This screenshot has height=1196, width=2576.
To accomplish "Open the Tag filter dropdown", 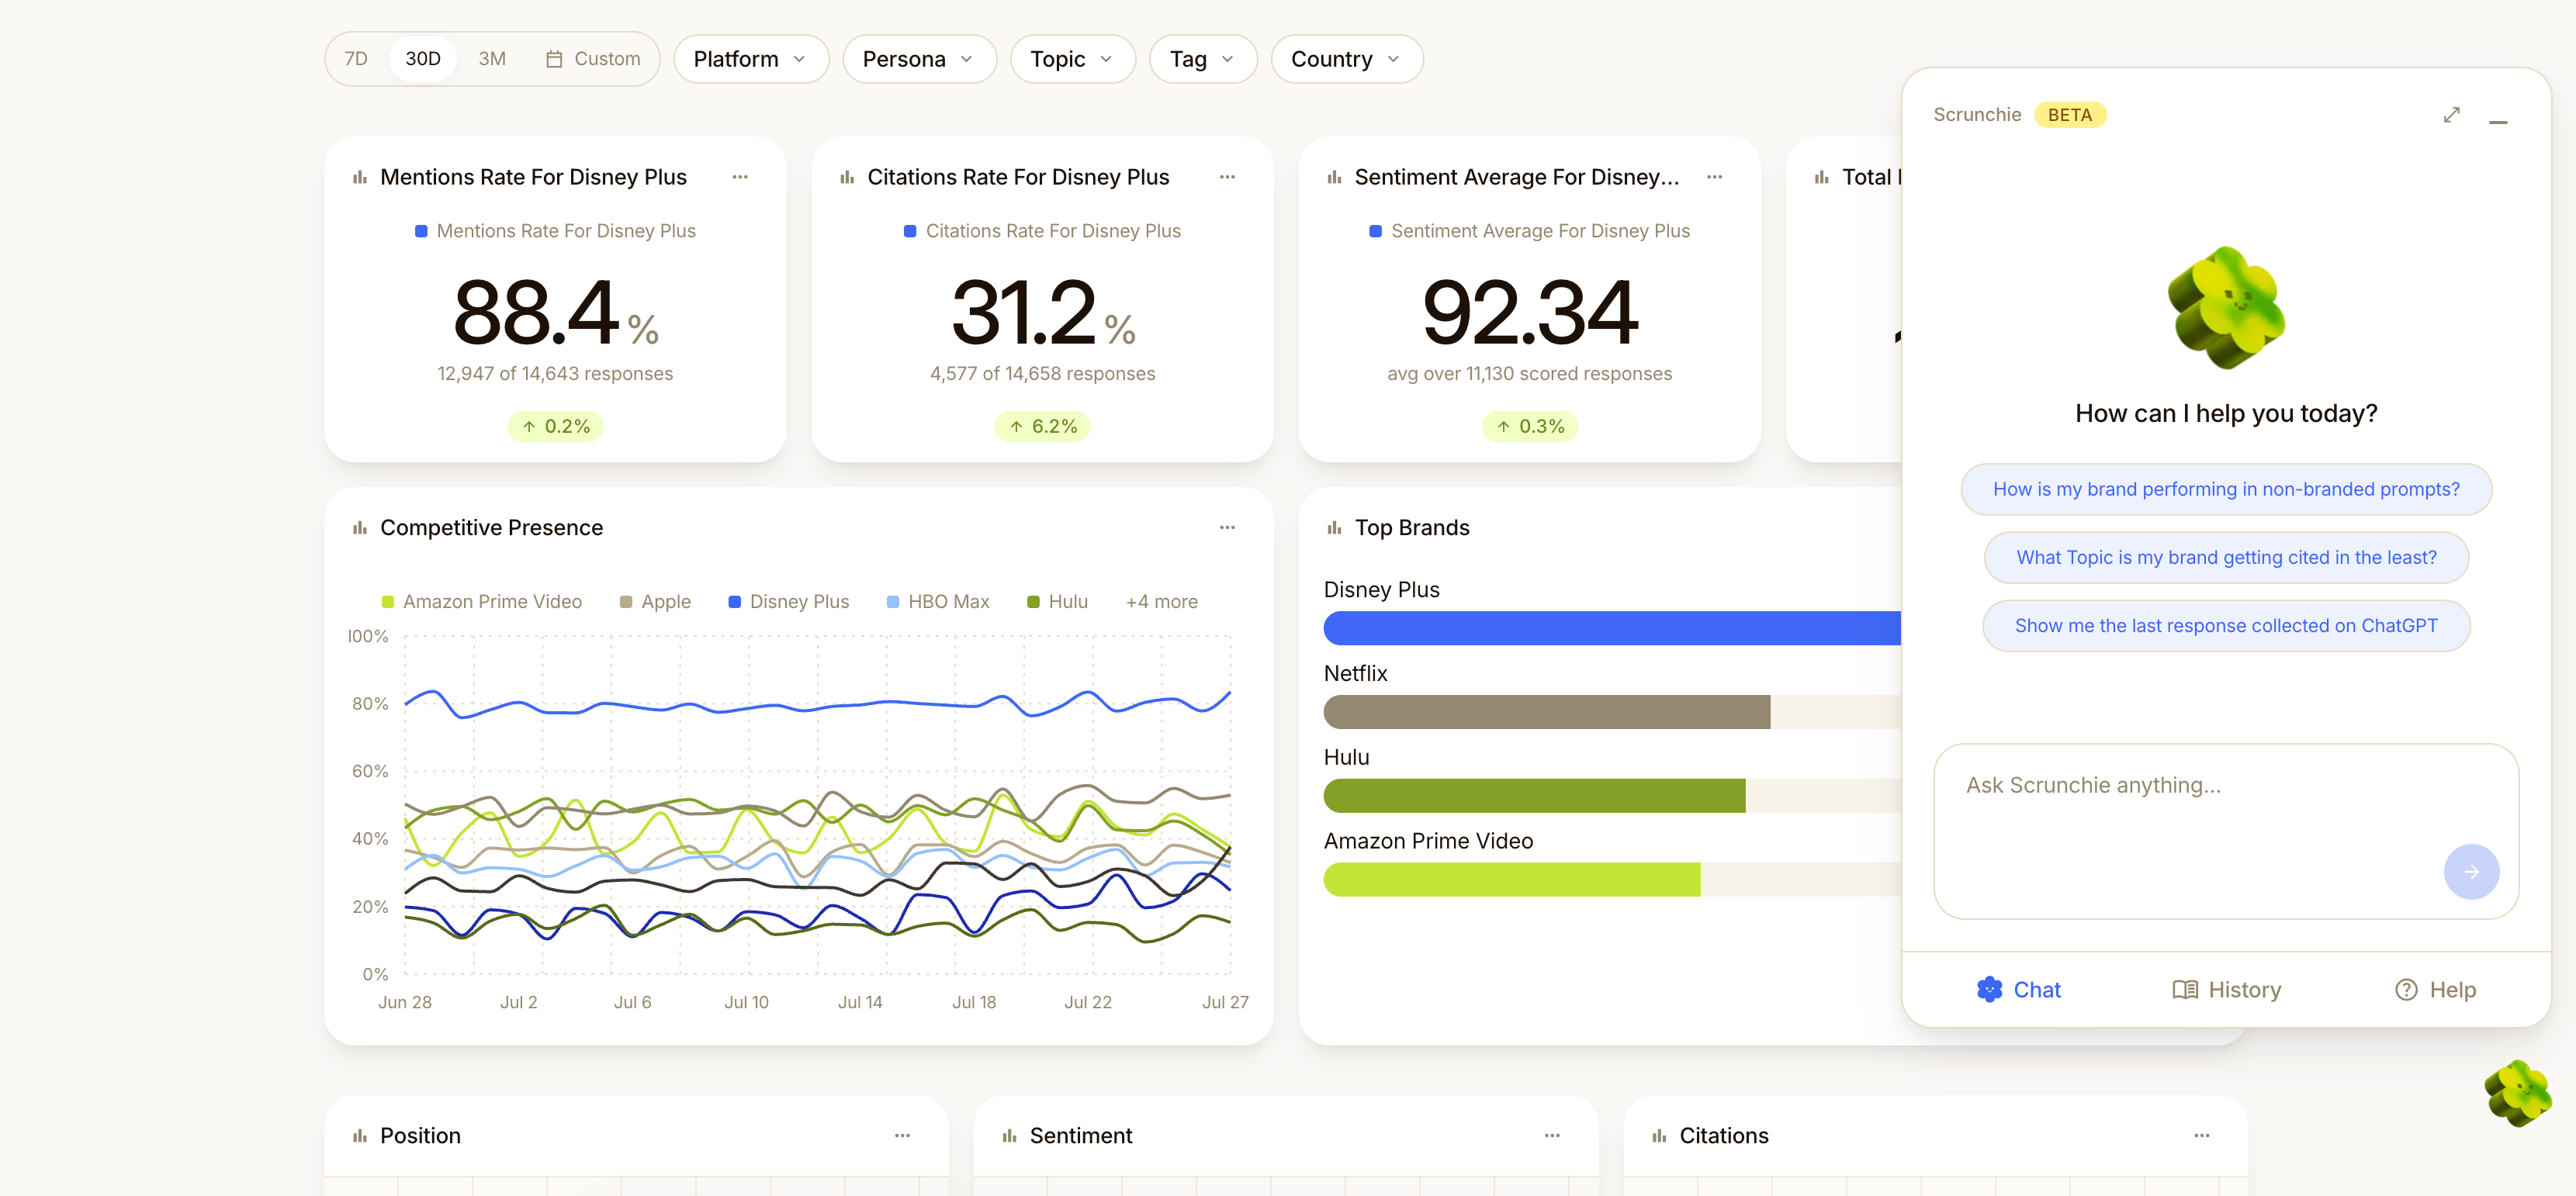I will pyautogui.click(x=1203, y=59).
